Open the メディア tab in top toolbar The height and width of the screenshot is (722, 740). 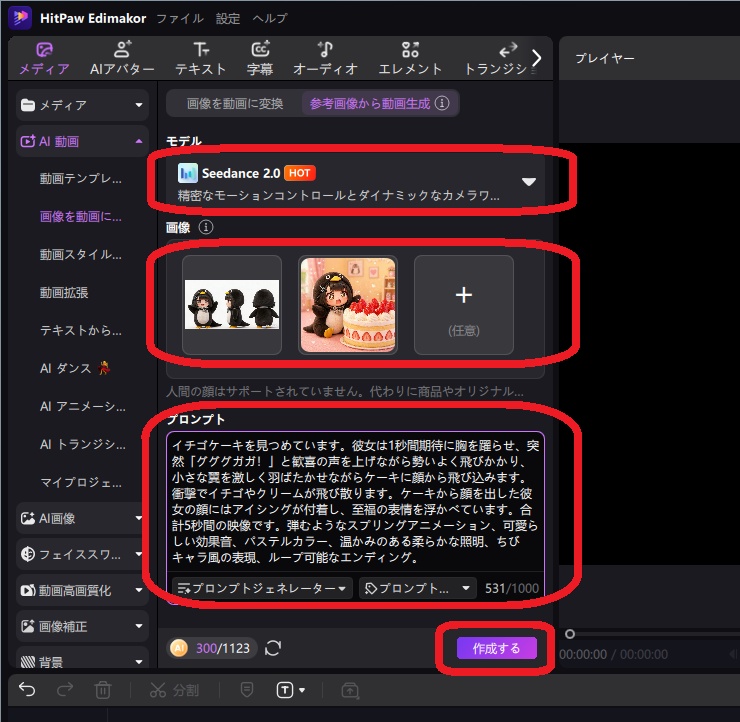(44, 59)
